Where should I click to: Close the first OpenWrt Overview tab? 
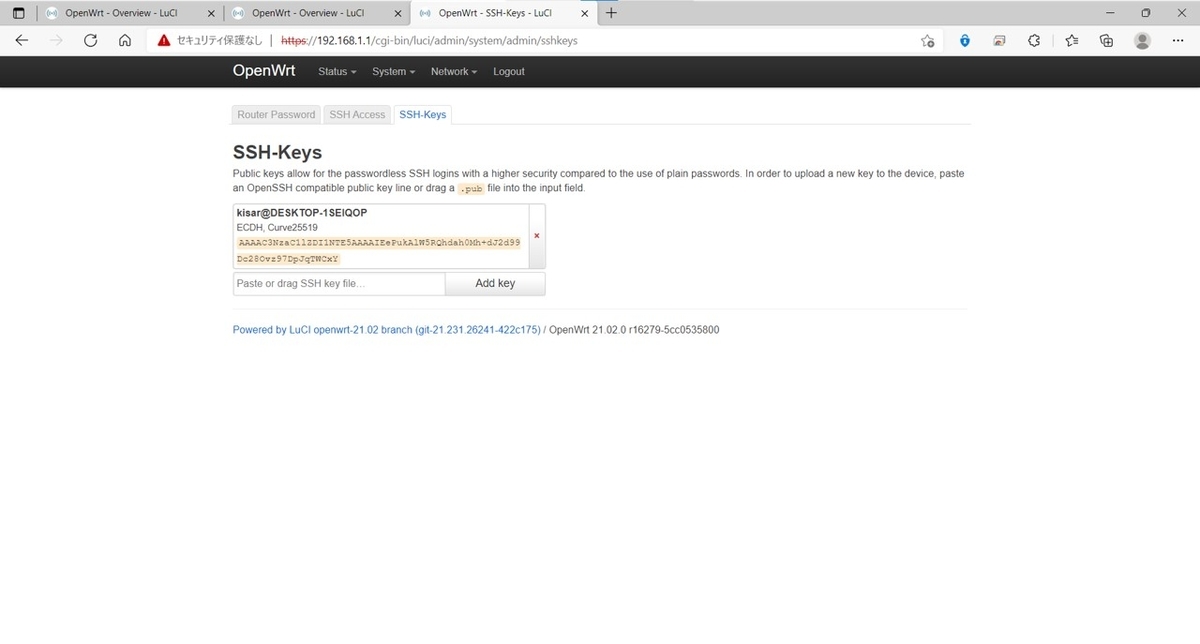click(210, 13)
